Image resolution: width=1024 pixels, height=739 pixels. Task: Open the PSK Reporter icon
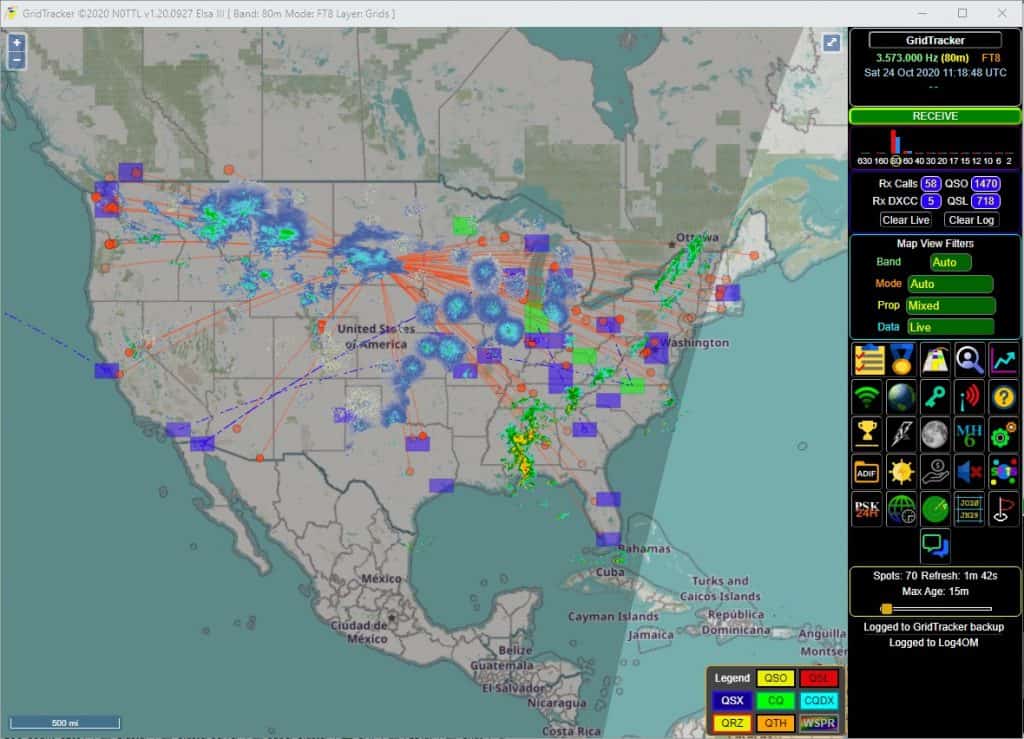click(x=866, y=508)
